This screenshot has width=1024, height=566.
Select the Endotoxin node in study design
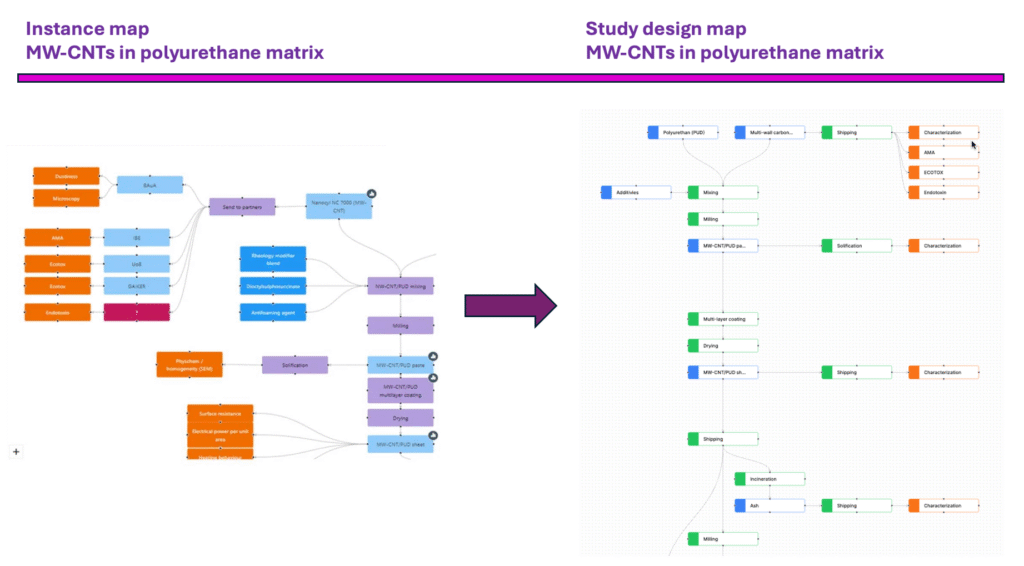[943, 192]
